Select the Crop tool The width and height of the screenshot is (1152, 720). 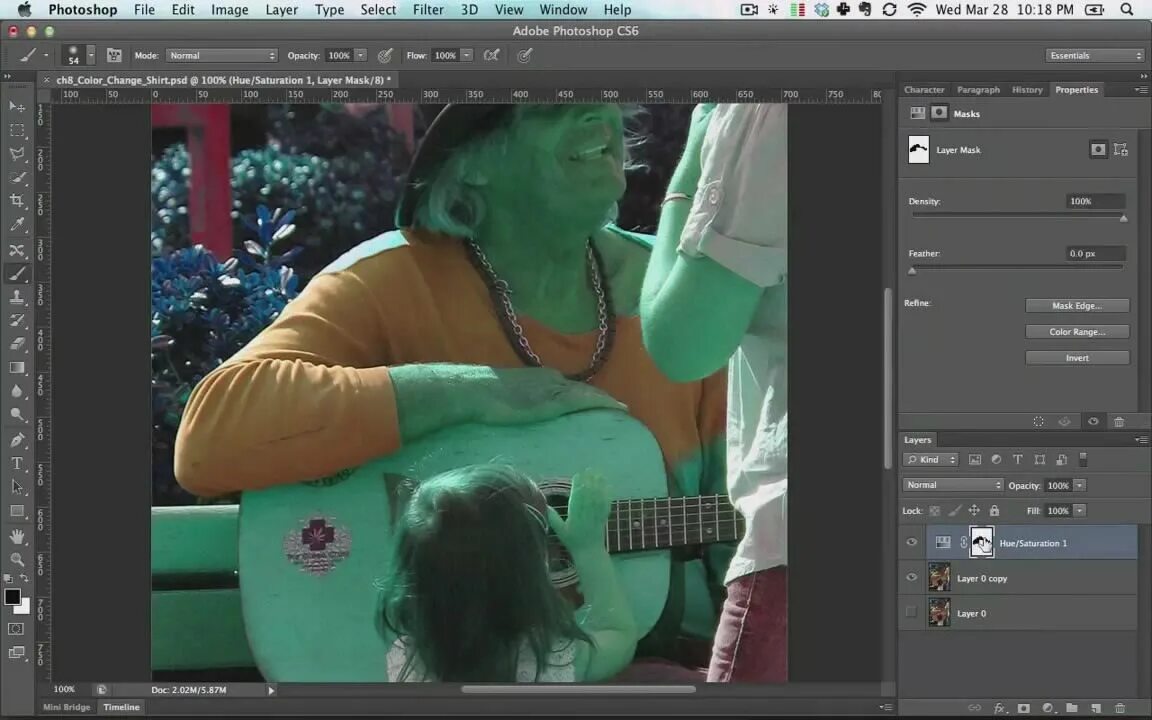tap(17, 201)
